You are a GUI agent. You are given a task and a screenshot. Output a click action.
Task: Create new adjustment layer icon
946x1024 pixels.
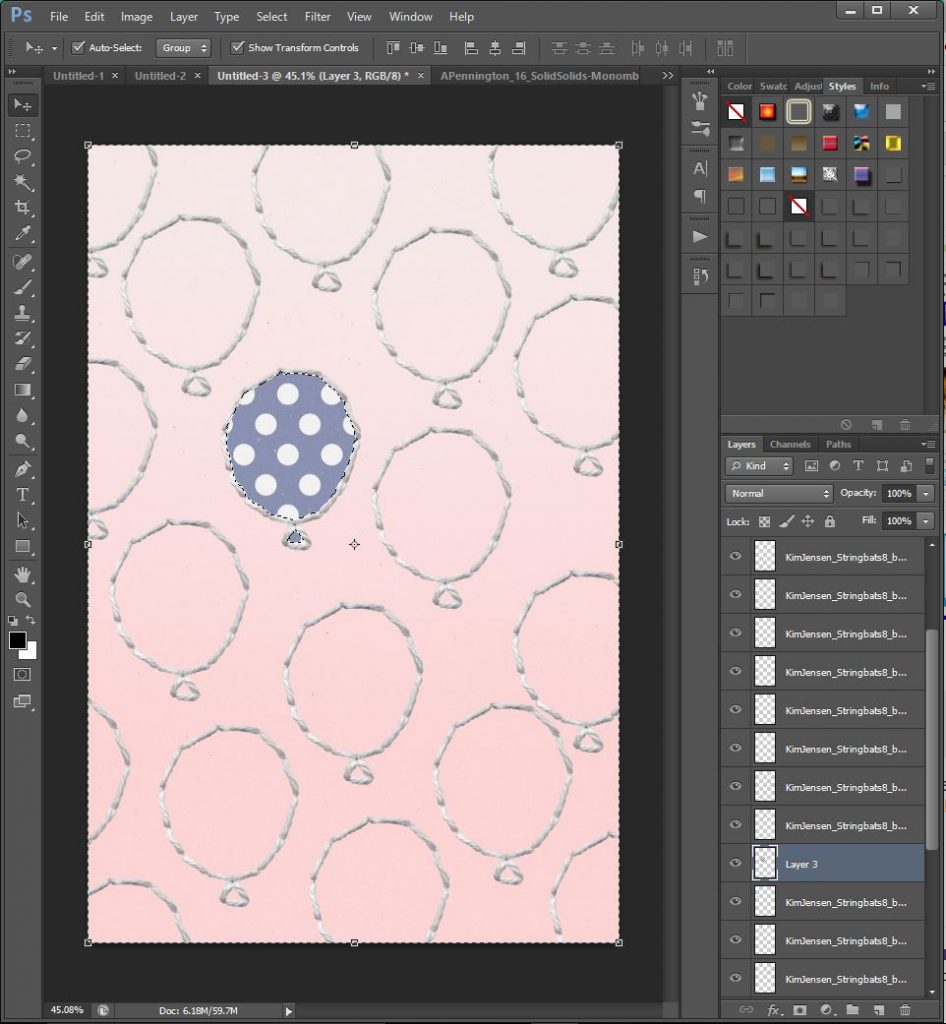pos(826,1010)
